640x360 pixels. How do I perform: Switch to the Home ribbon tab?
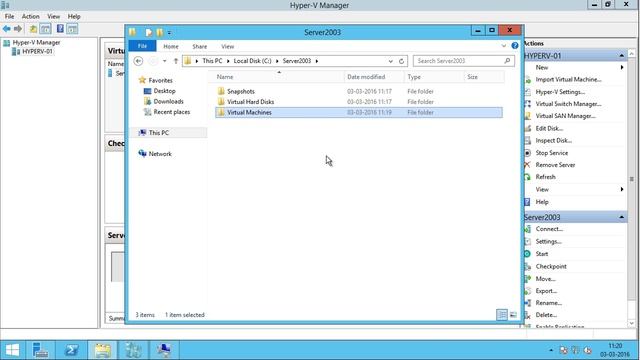point(171,47)
